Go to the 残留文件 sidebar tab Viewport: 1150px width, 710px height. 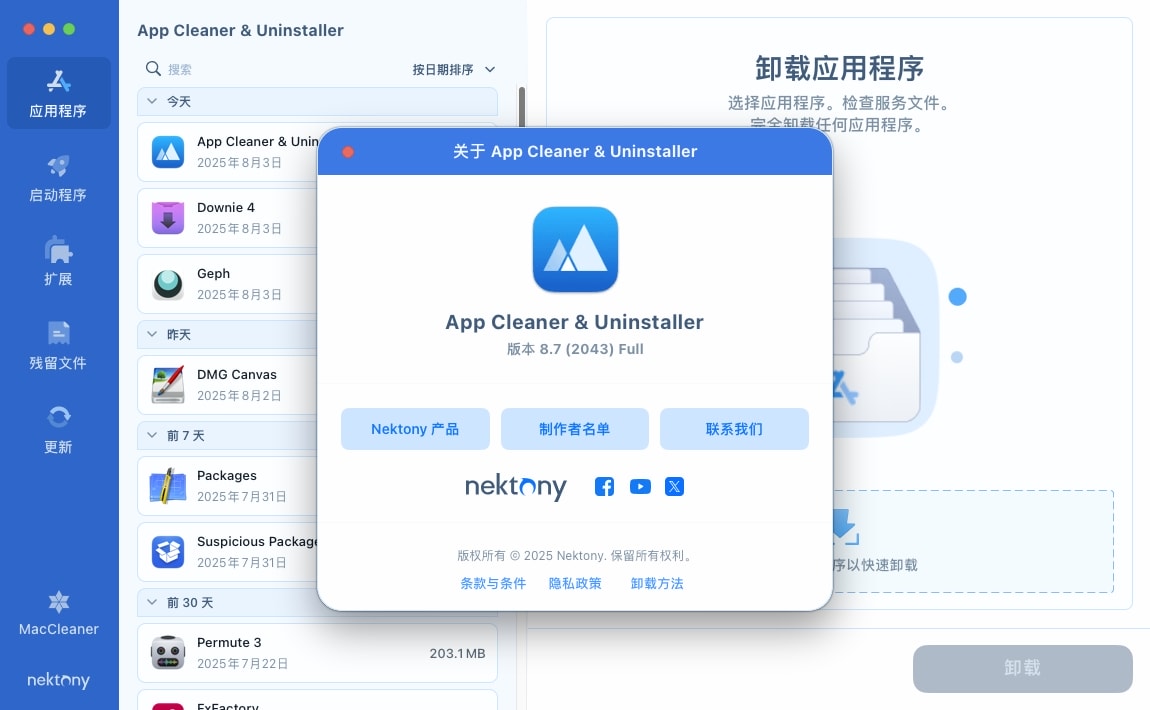coord(58,347)
